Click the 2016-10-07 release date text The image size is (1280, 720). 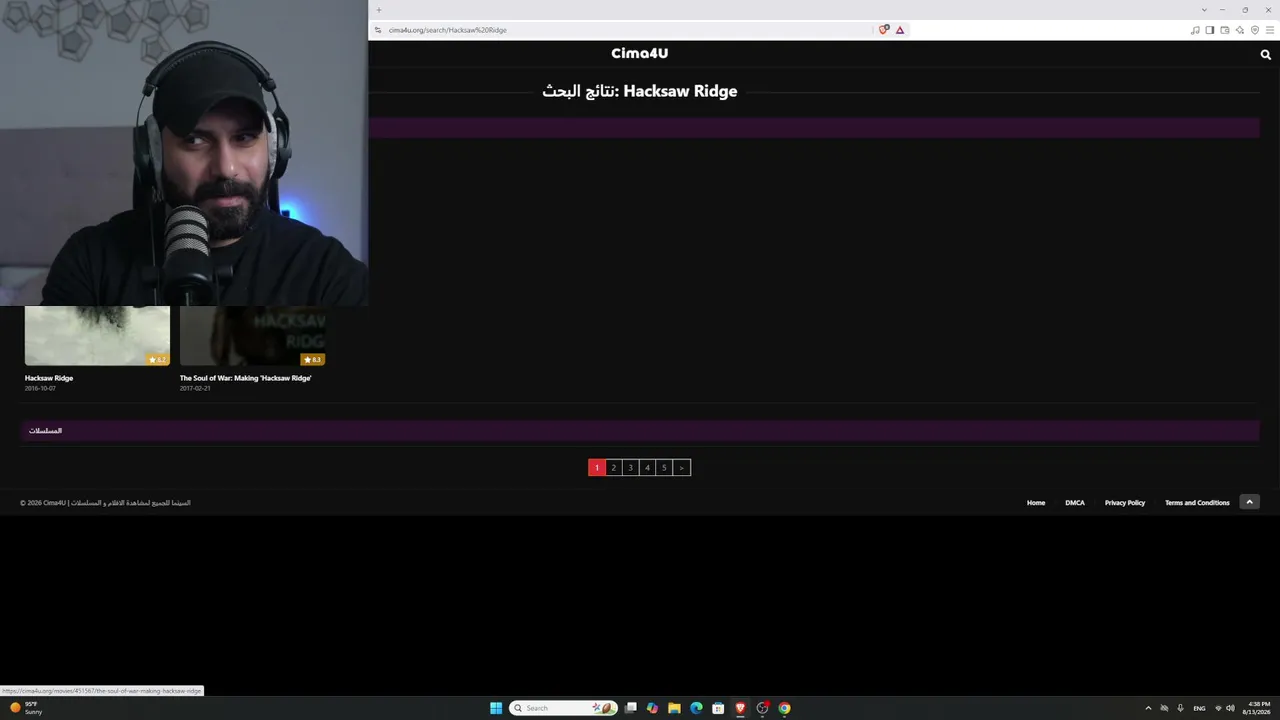(x=40, y=388)
